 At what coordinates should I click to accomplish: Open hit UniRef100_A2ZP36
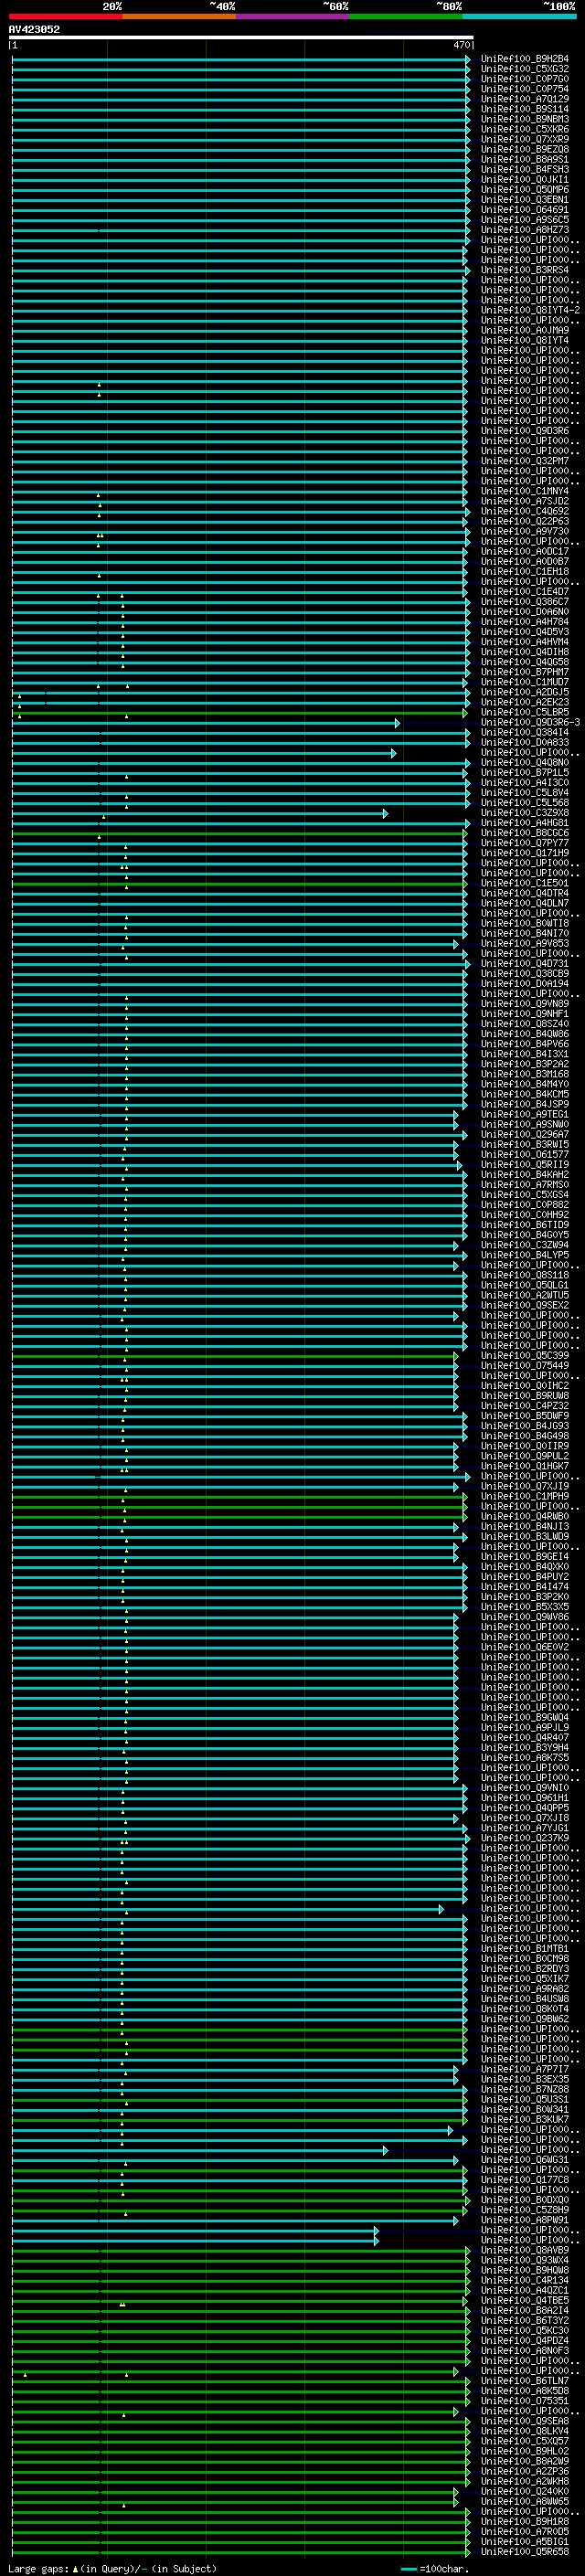click(525, 2471)
